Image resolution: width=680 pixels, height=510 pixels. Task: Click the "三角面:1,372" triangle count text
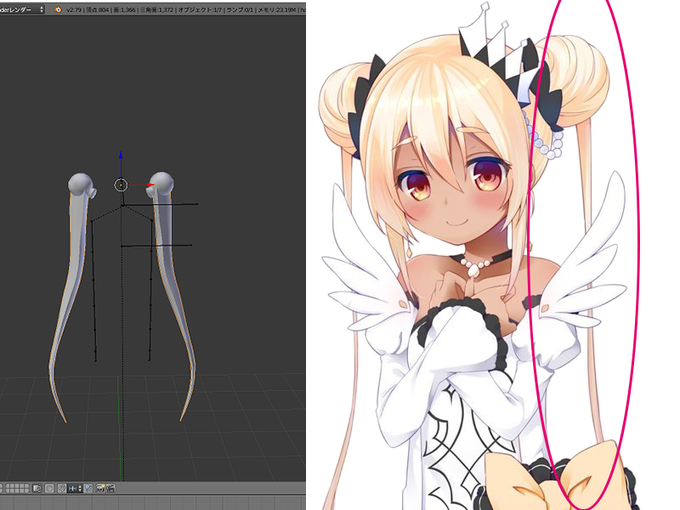tap(157, 10)
